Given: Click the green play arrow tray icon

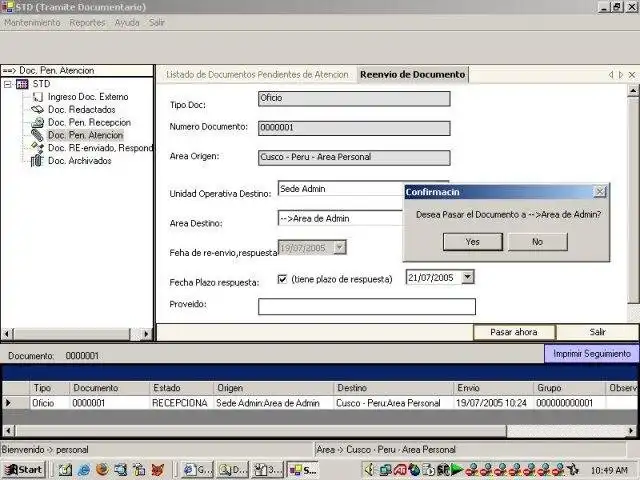Looking at the screenshot, I should [457, 470].
